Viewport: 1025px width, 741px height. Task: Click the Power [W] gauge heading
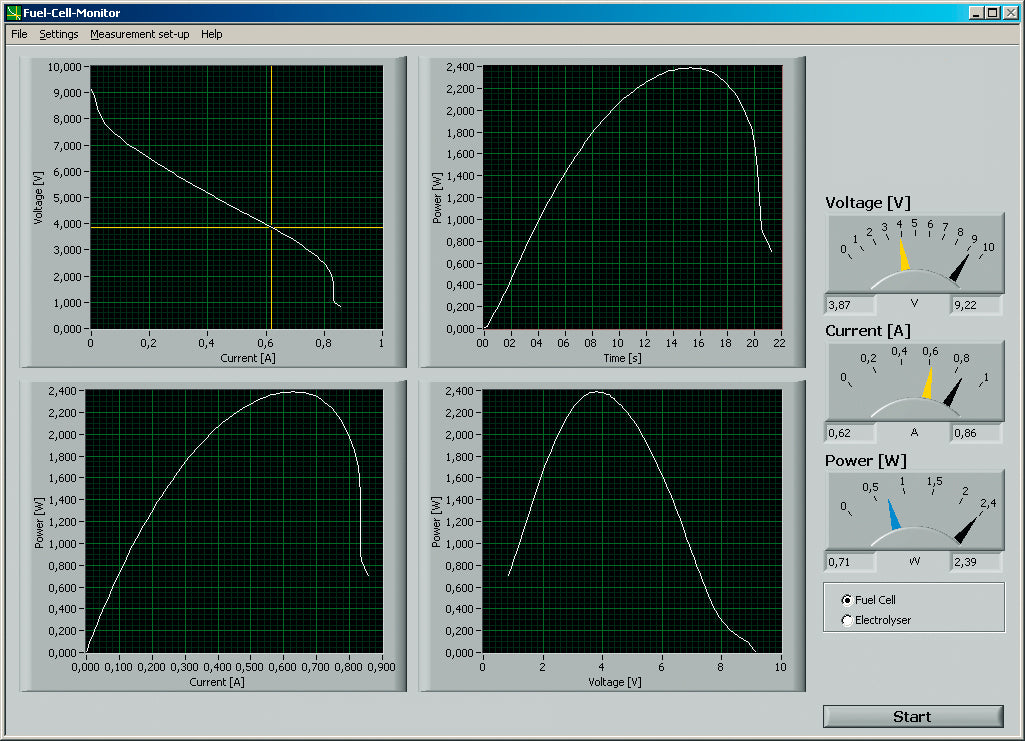865,461
